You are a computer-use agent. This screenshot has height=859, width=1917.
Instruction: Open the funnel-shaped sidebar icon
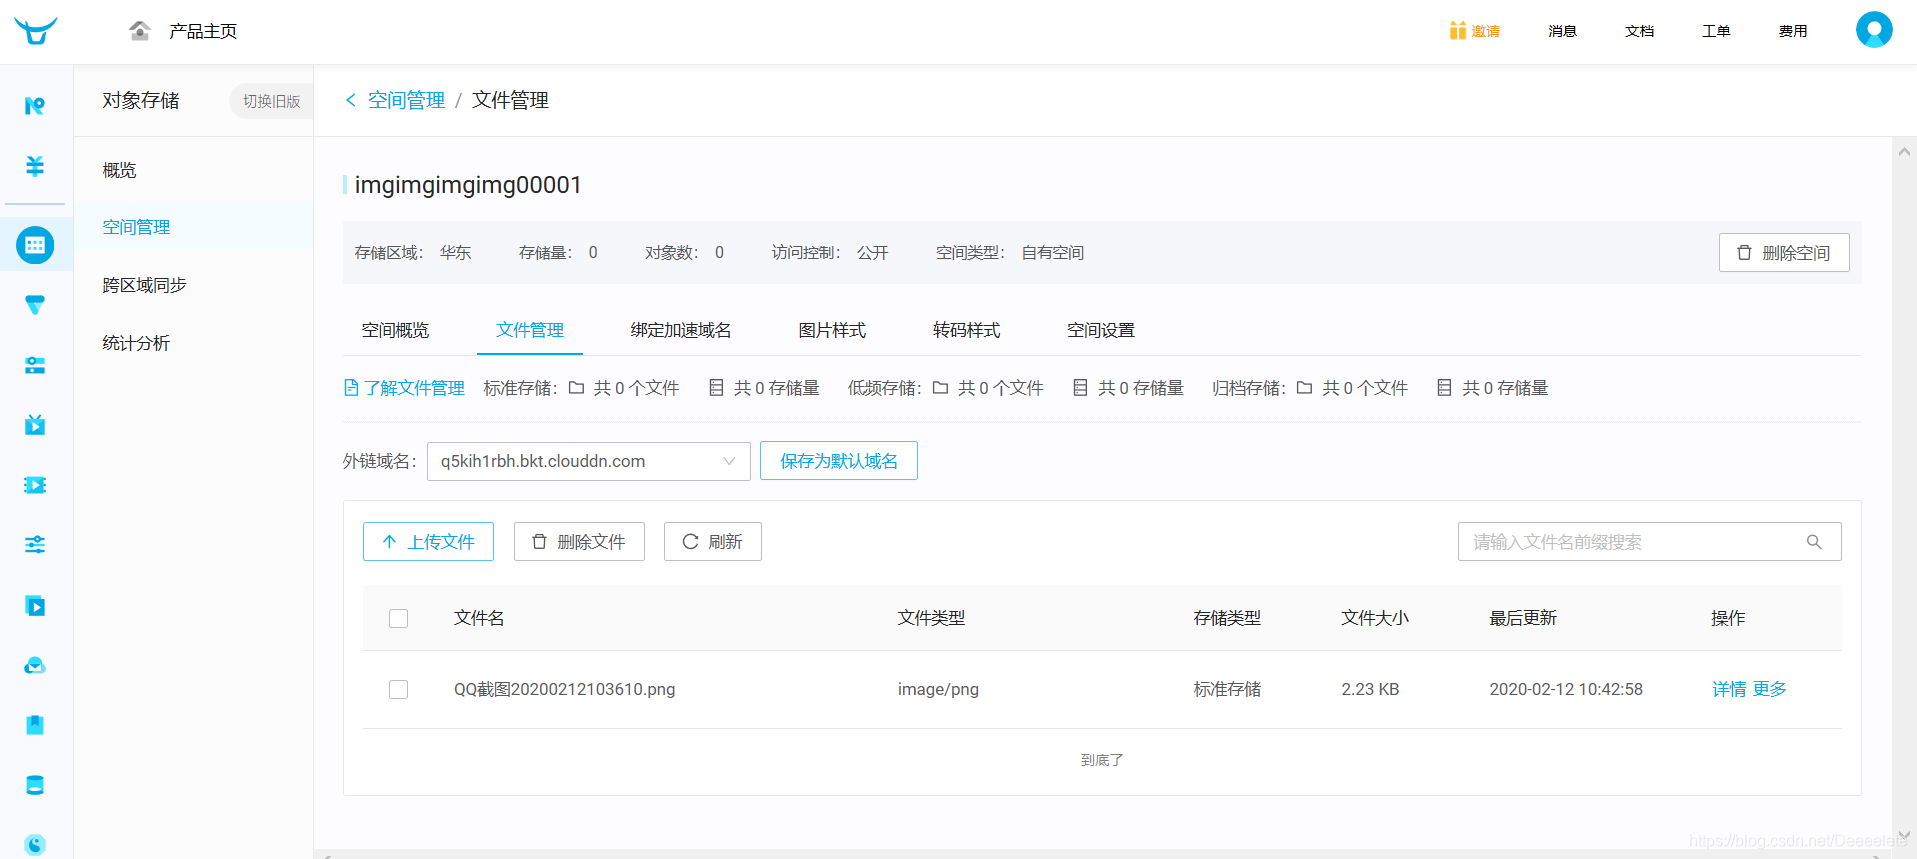[x=35, y=305]
